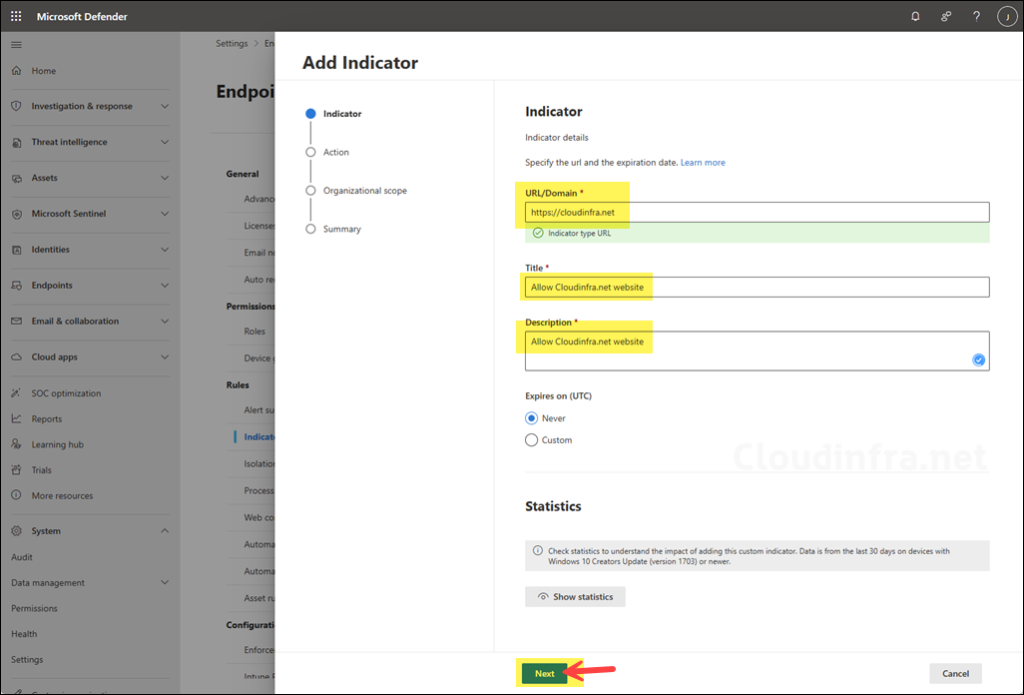Open Audit from the sidebar

tap(26, 556)
